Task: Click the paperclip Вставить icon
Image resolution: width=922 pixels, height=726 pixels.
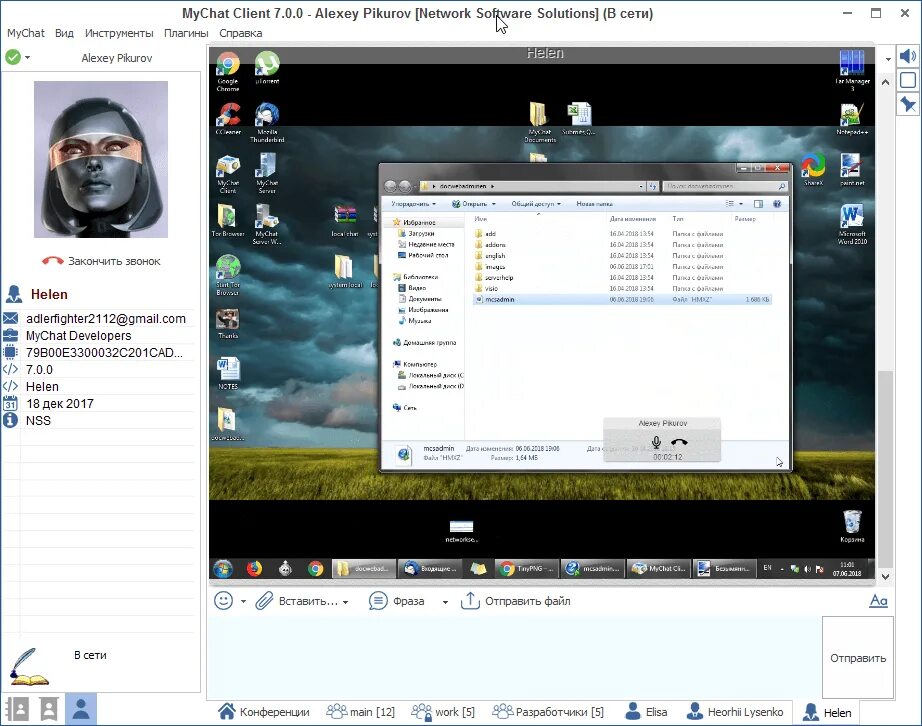Action: coord(264,601)
